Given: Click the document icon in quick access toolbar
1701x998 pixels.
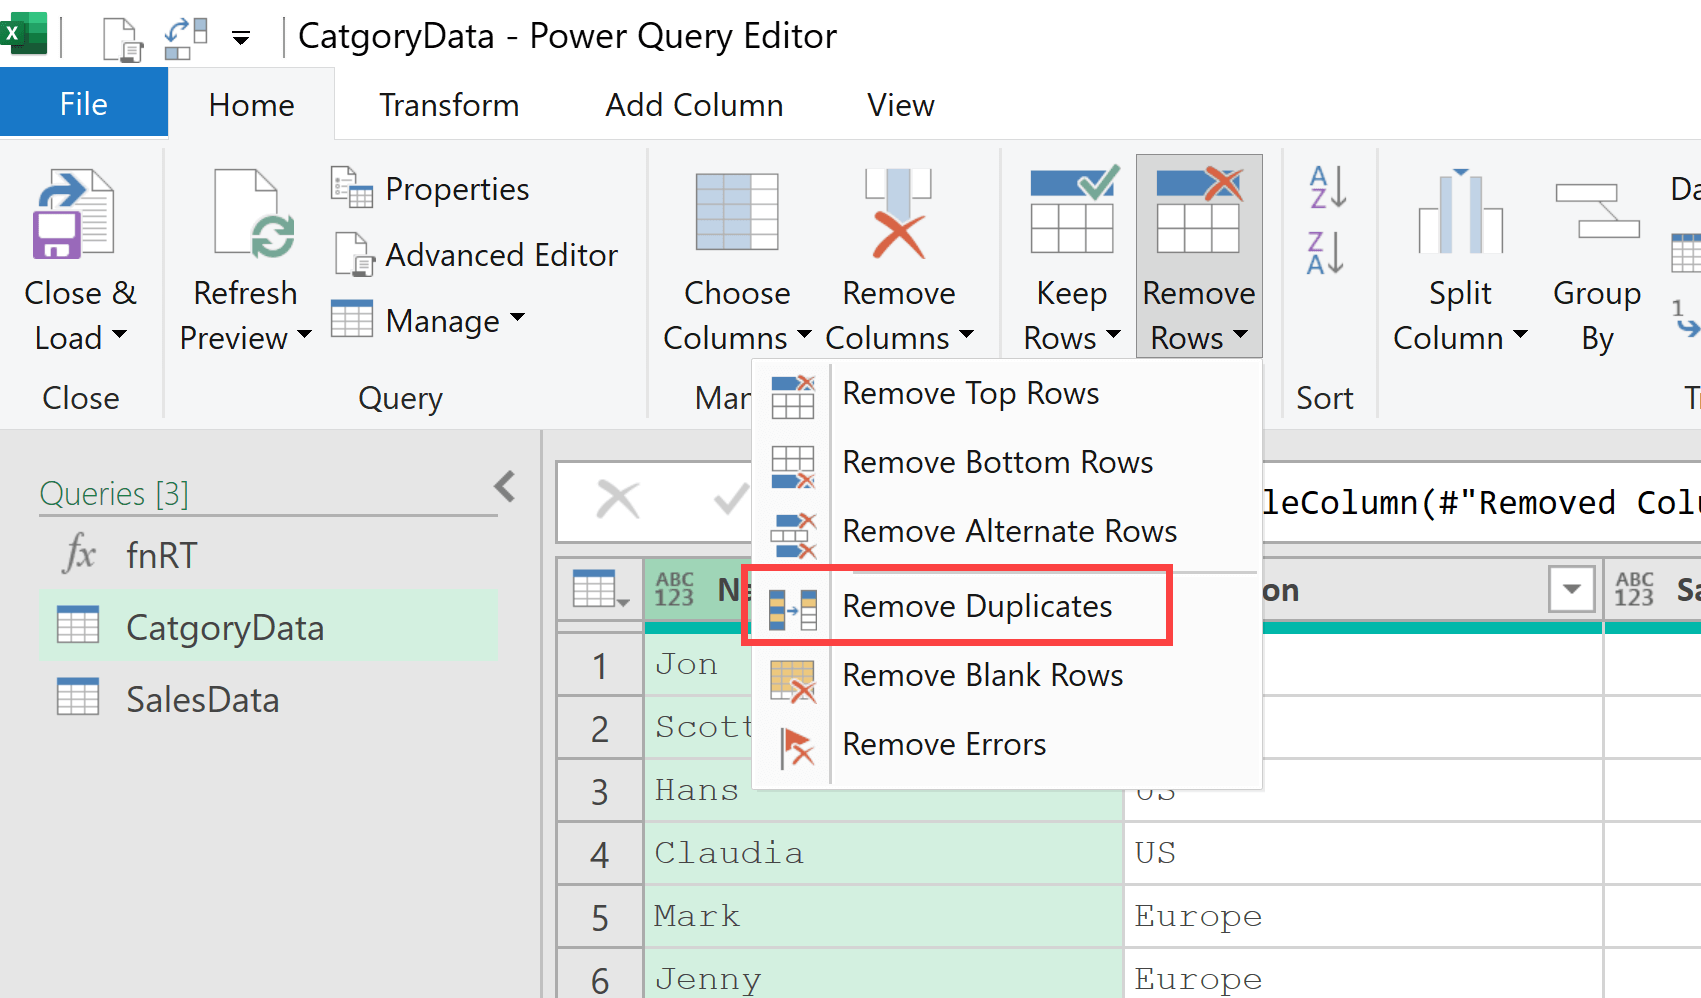Looking at the screenshot, I should [x=123, y=39].
